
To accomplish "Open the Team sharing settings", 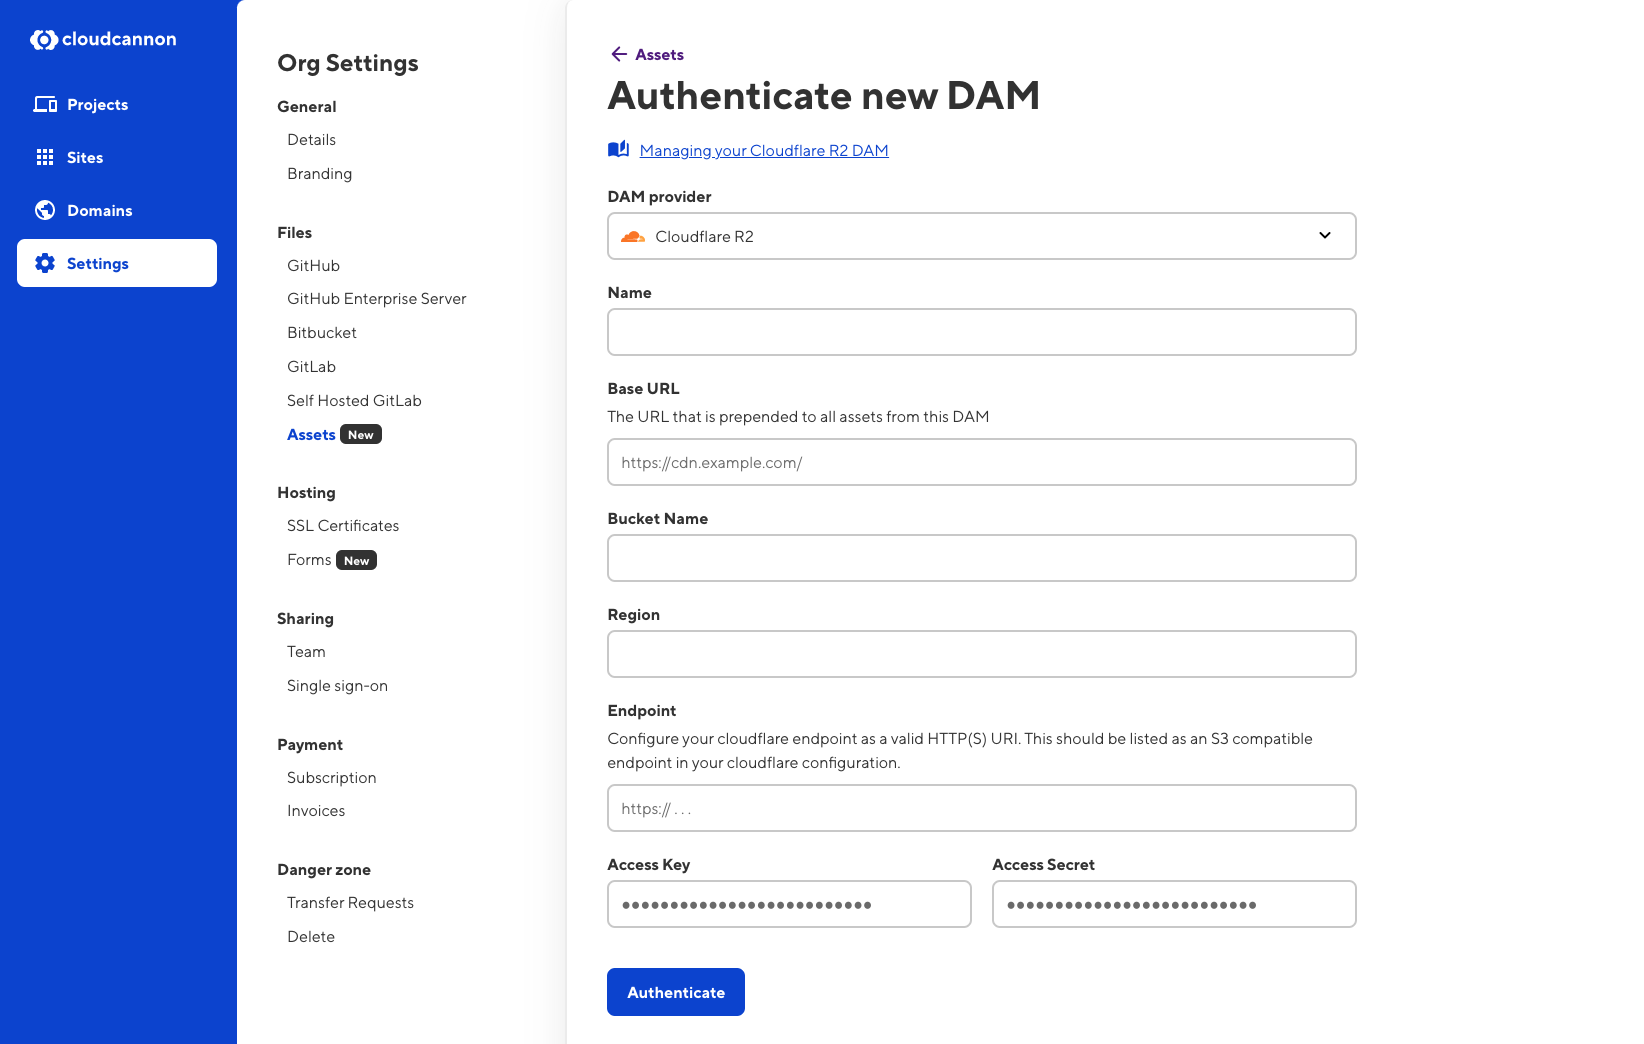I will (306, 652).
